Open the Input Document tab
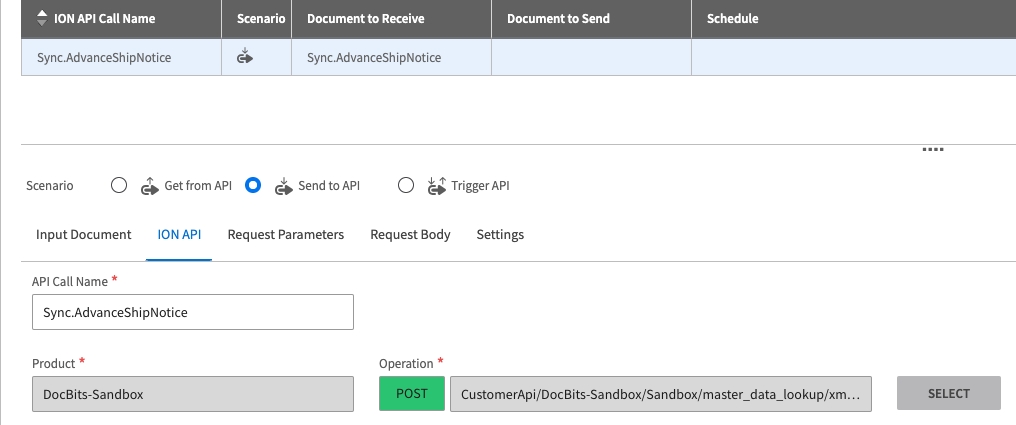 [x=84, y=235]
